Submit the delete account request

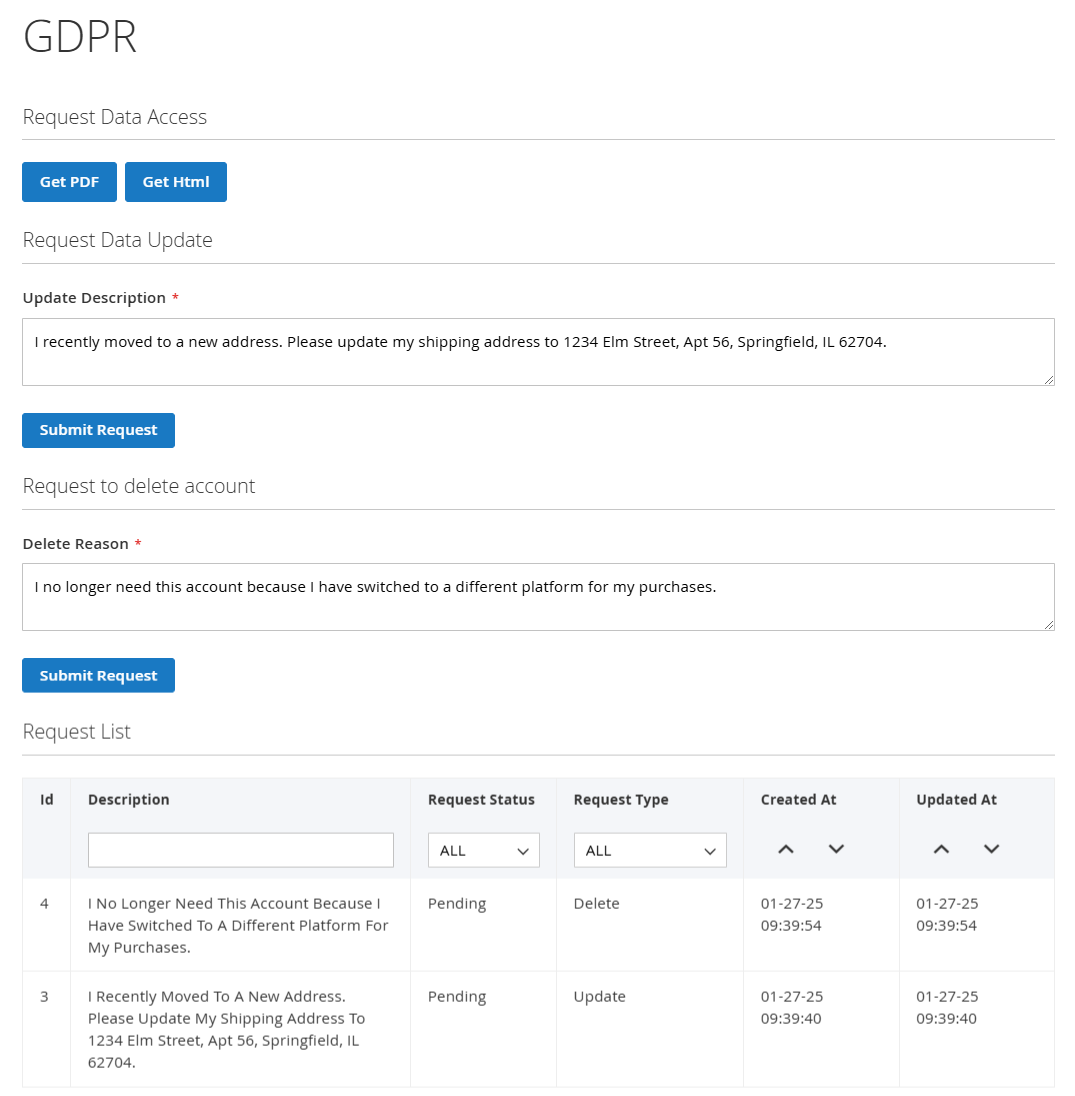(x=98, y=675)
